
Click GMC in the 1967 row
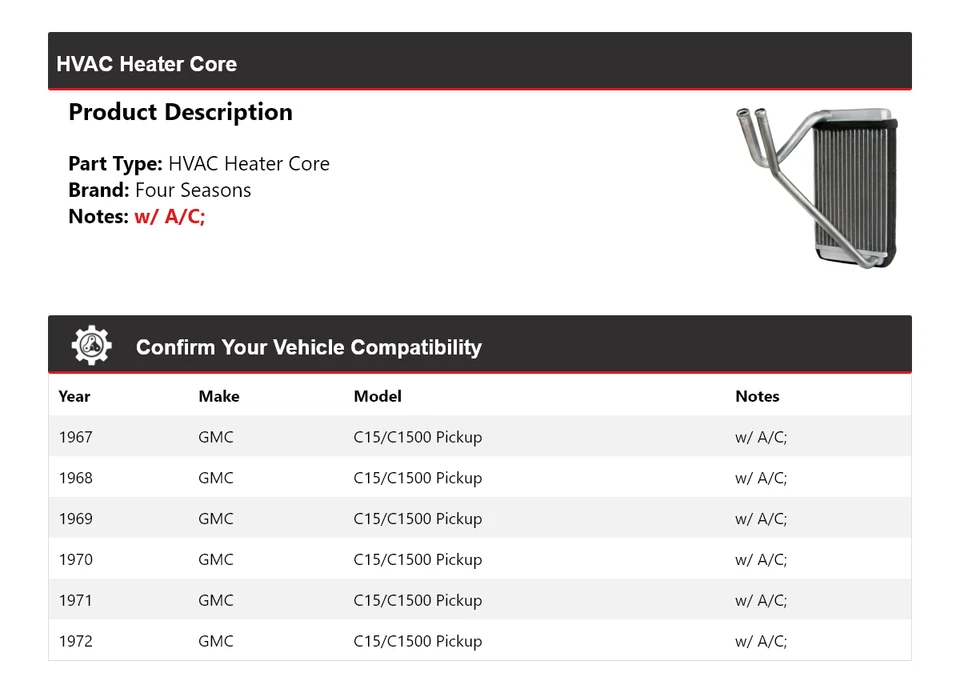click(x=216, y=437)
